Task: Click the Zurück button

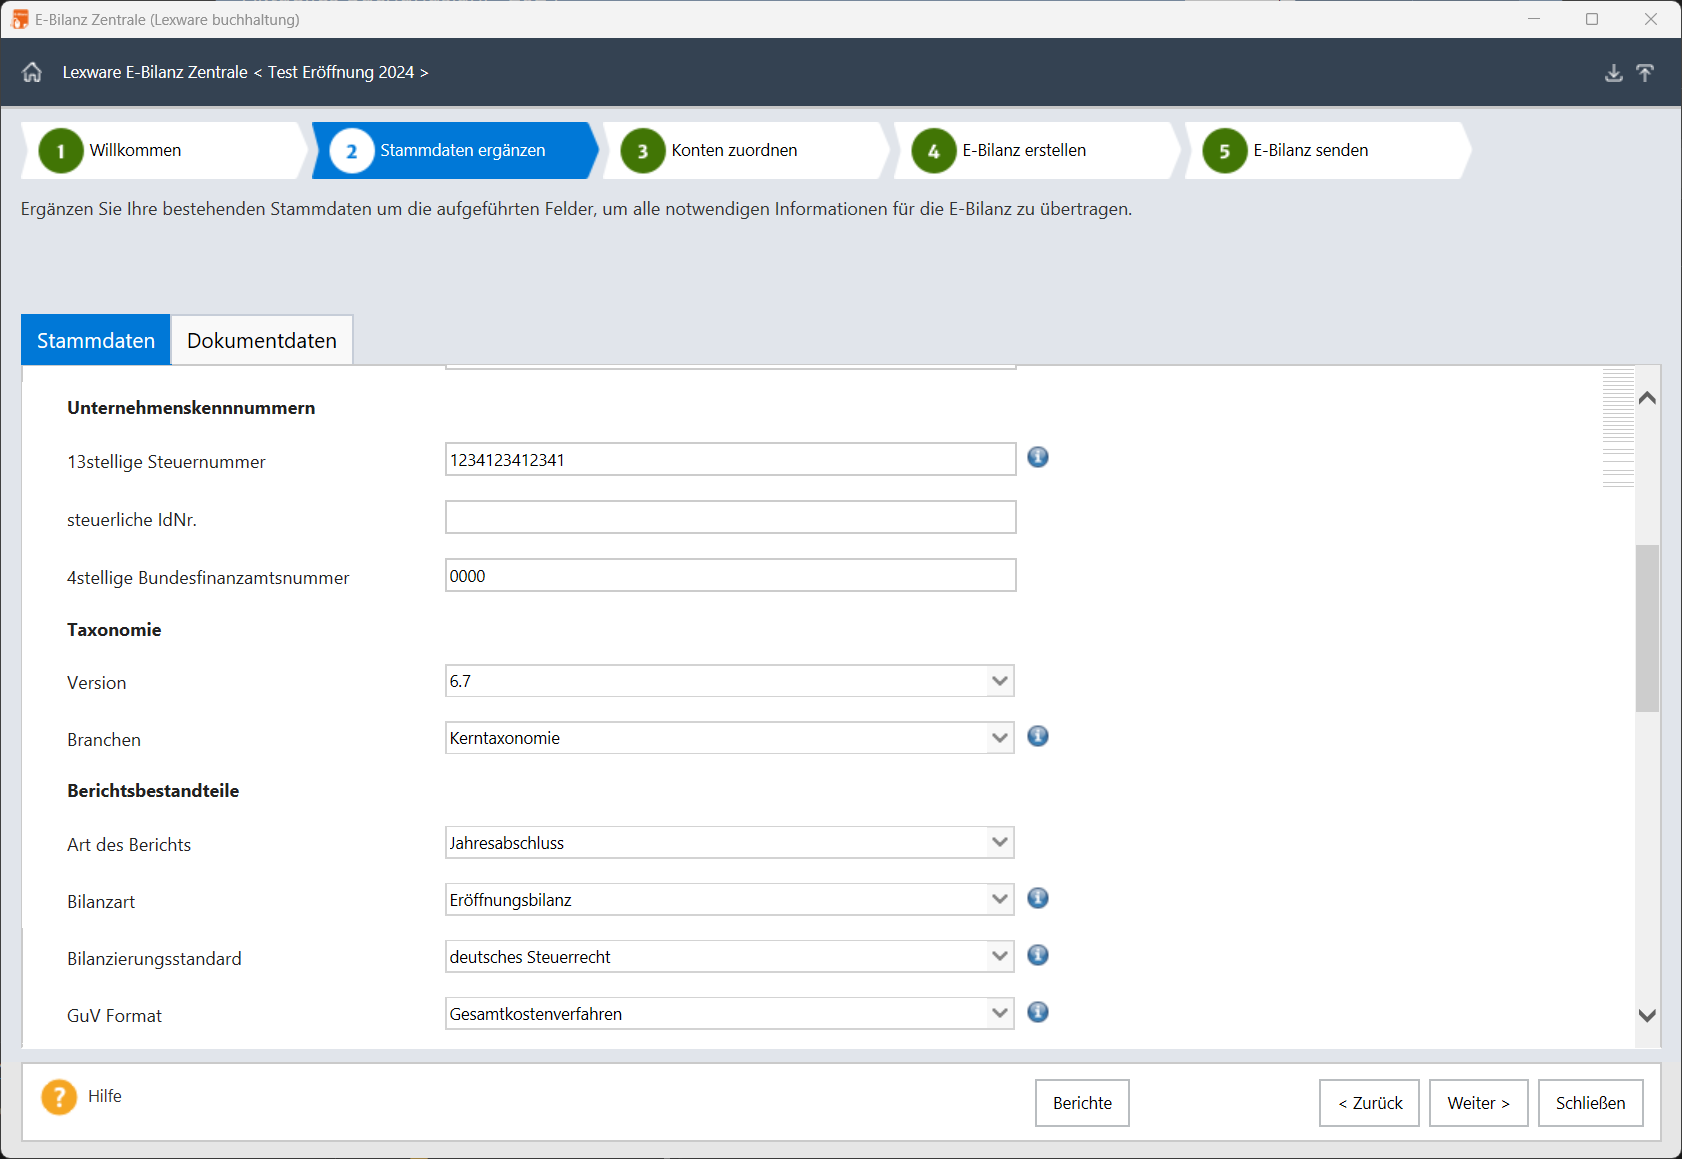Action: click(x=1369, y=1103)
